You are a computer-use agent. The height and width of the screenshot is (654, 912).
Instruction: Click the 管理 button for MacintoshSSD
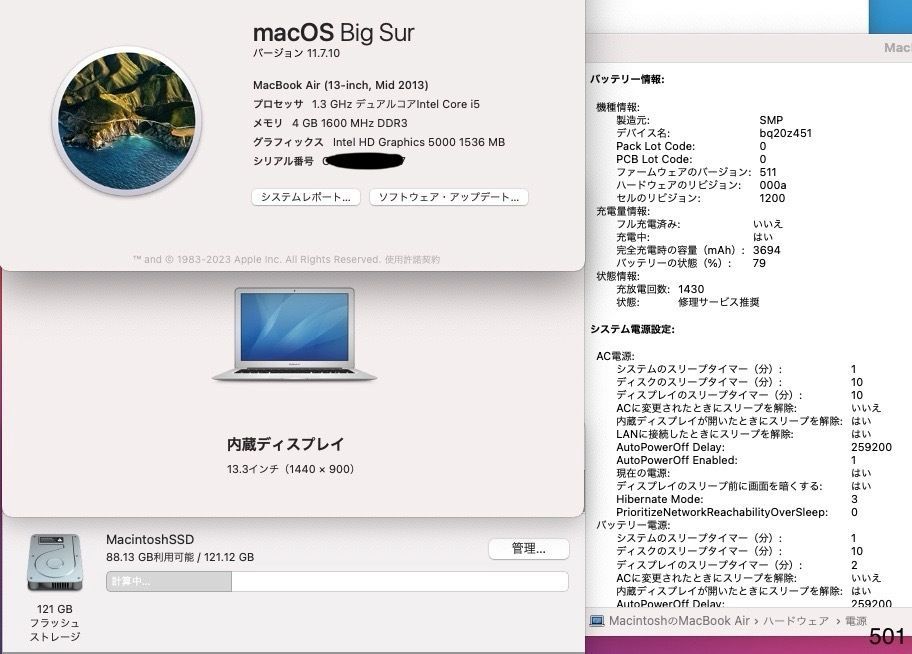click(x=529, y=549)
